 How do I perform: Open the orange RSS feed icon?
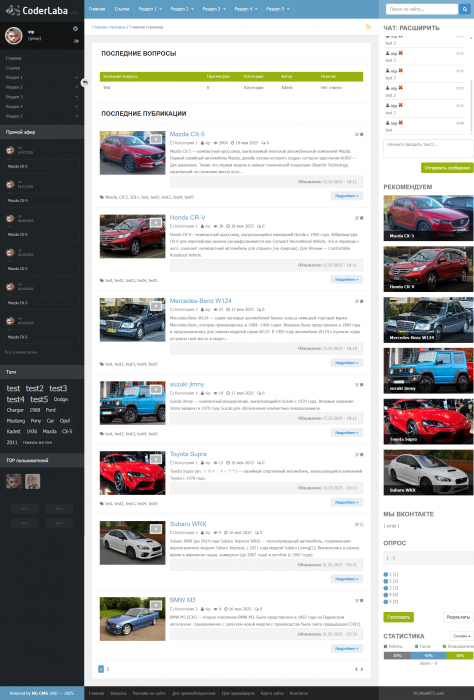point(368,27)
